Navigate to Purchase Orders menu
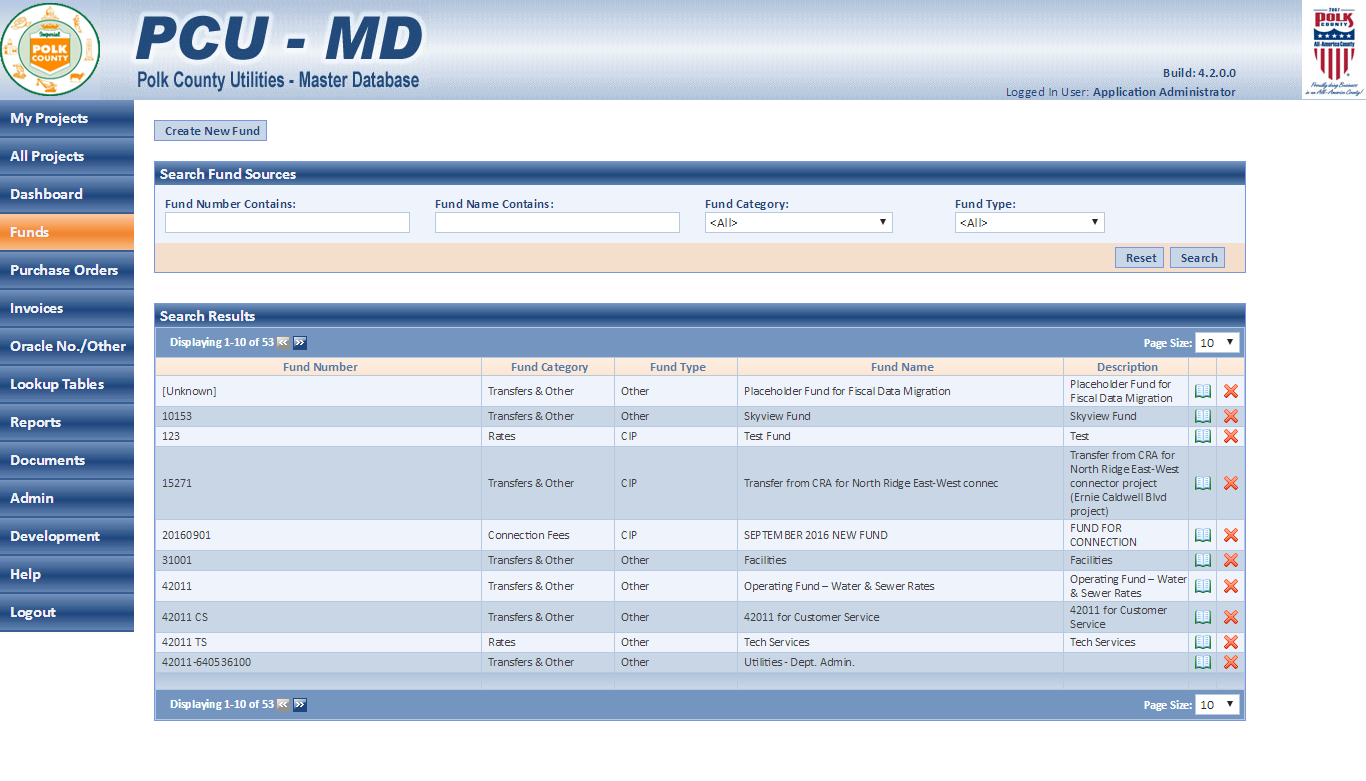Viewport: 1366px width, 781px height. click(x=66, y=270)
